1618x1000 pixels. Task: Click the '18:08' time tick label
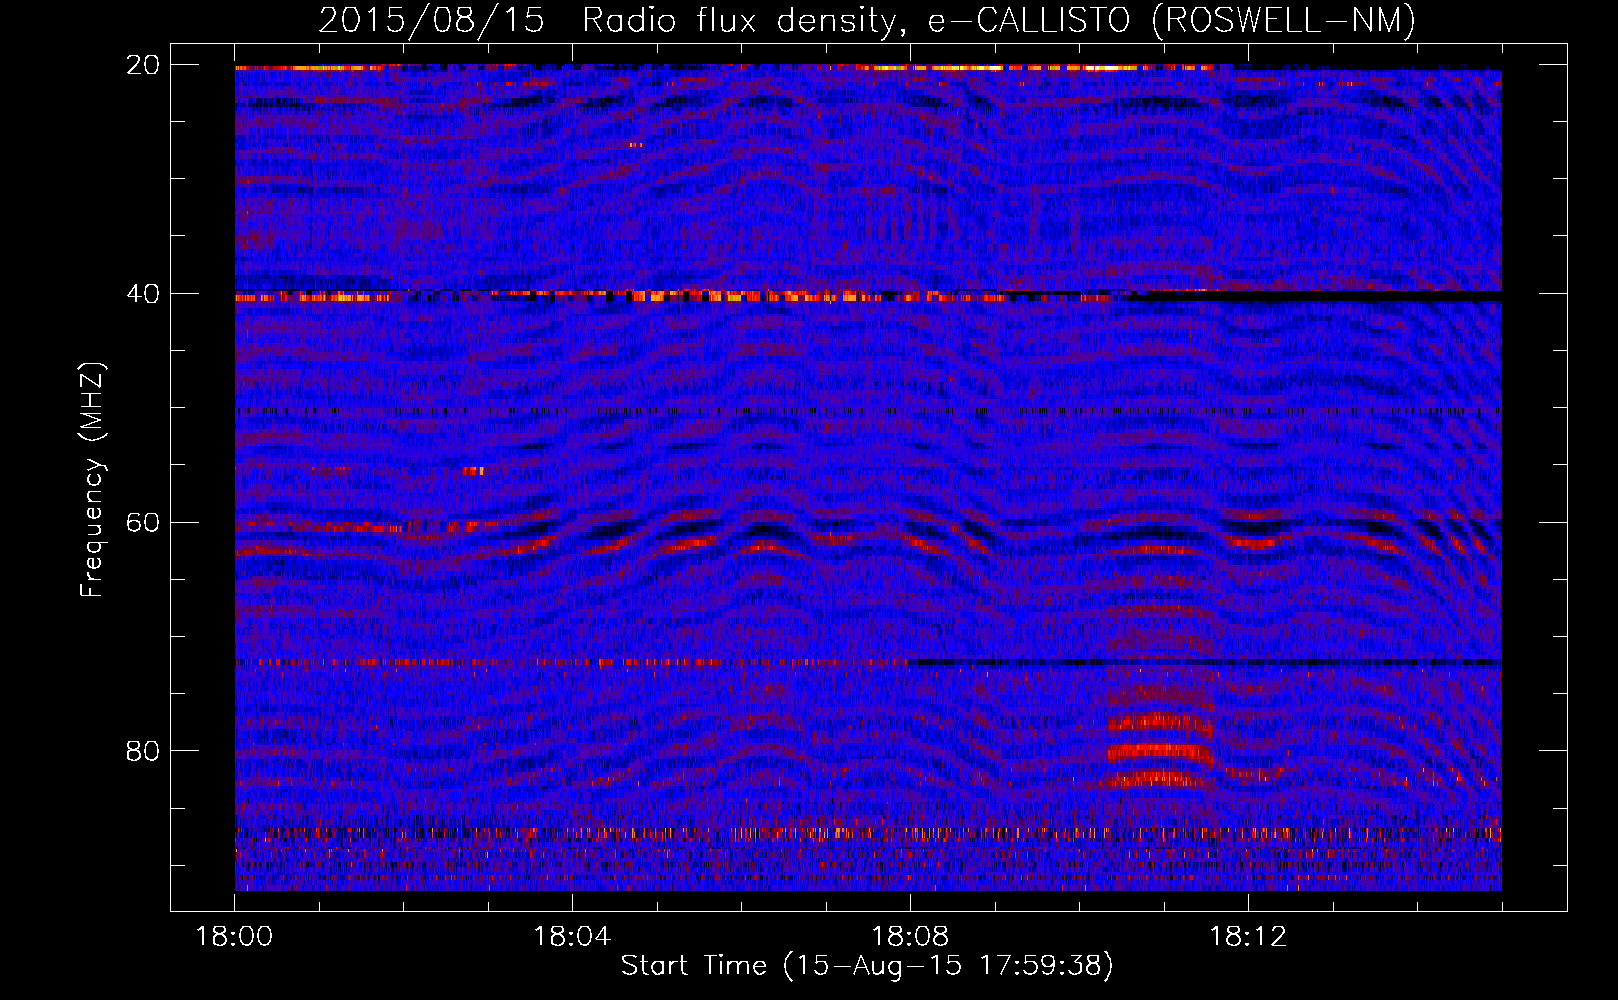click(910, 936)
